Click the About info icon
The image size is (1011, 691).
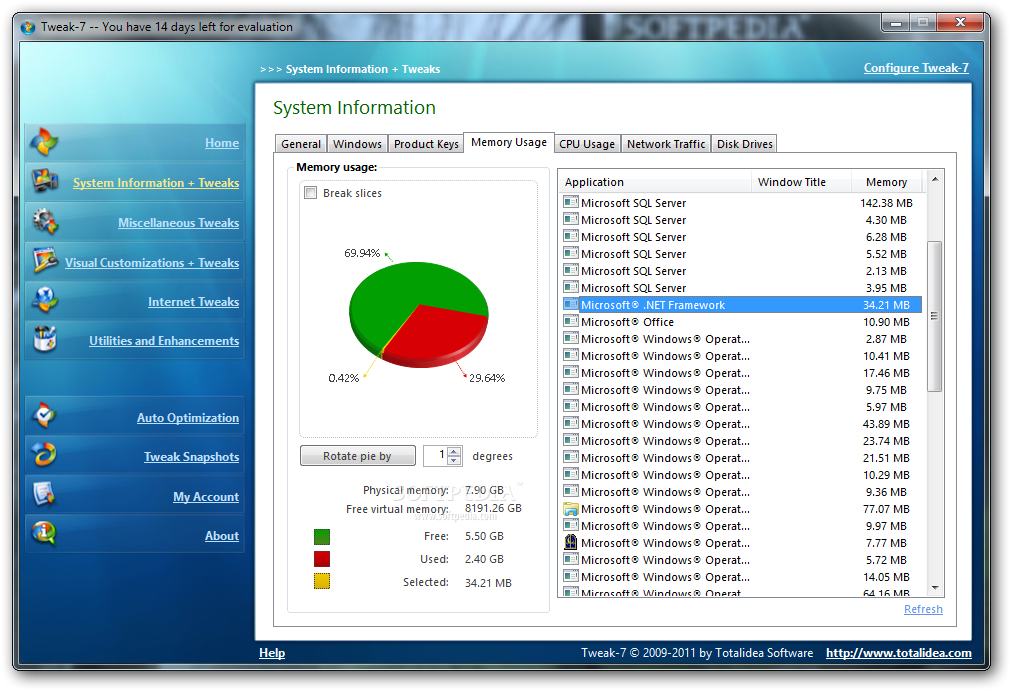point(44,533)
